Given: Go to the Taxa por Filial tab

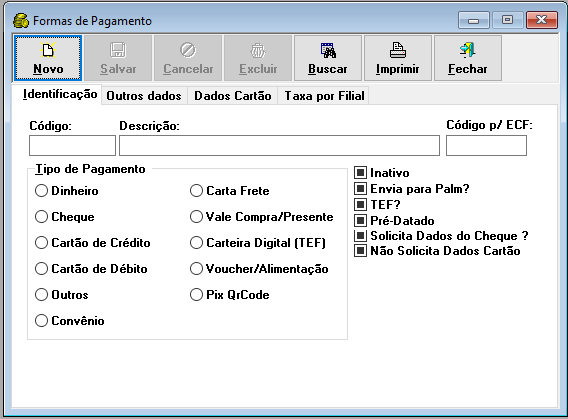Looking at the screenshot, I should point(324,96).
